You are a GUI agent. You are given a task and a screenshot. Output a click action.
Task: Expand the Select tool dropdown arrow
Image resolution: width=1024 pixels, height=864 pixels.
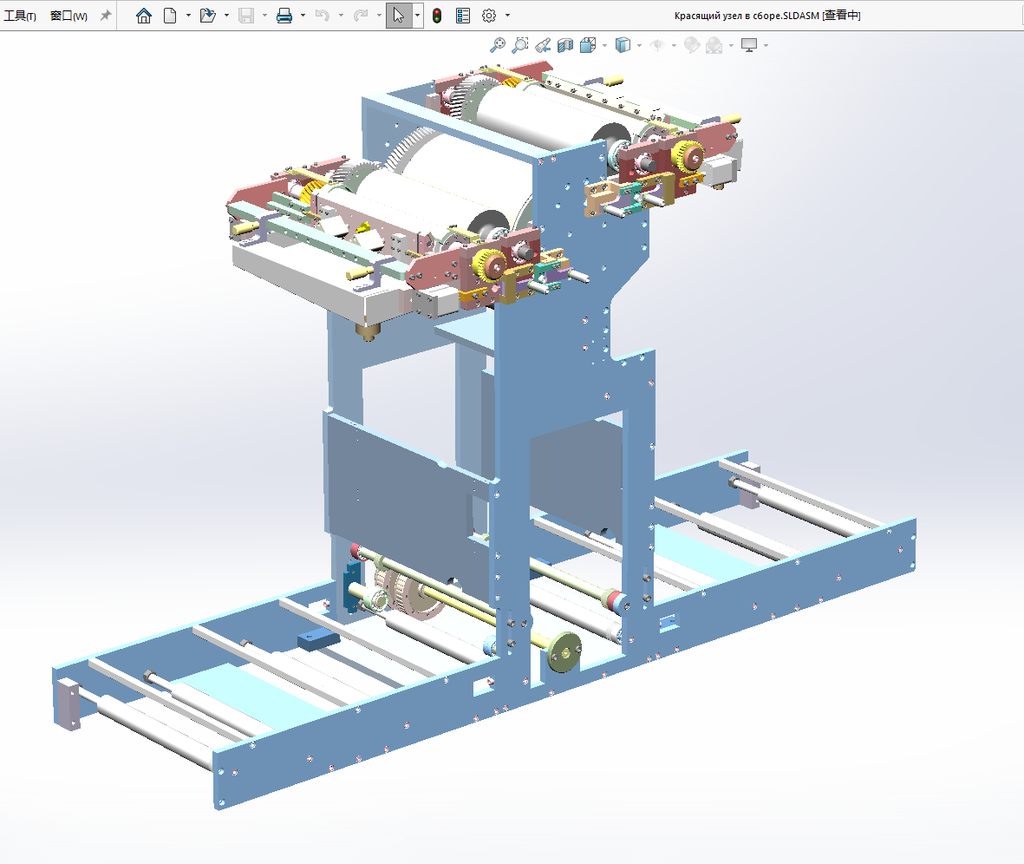tap(417, 16)
